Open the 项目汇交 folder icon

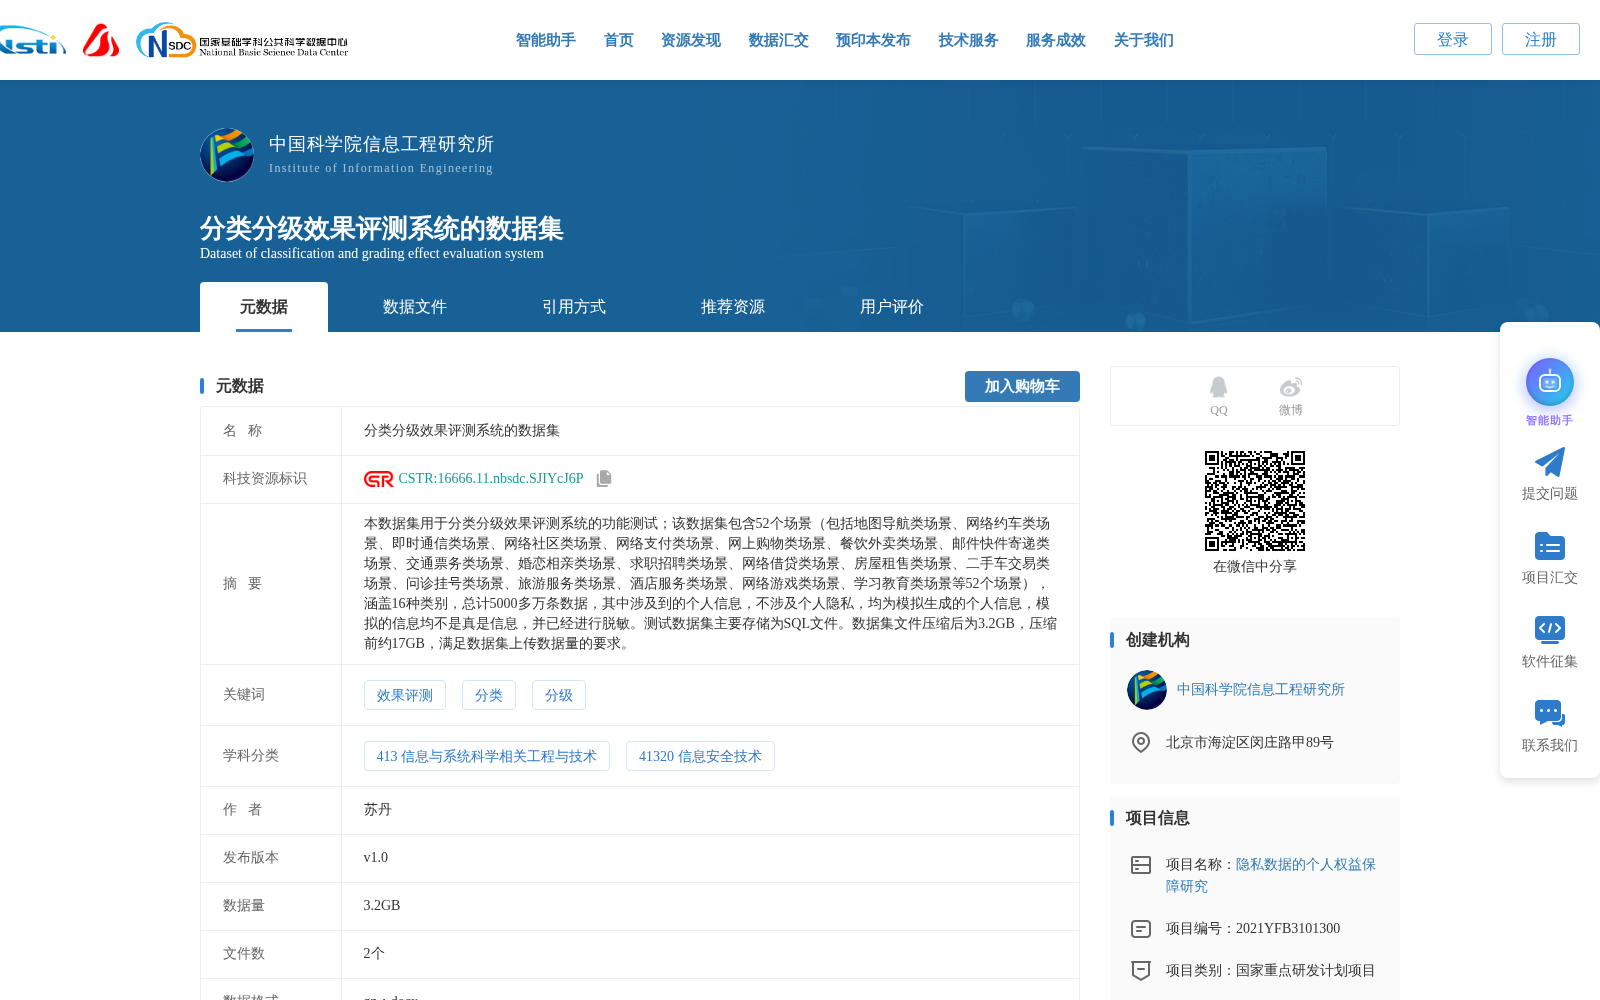1550,546
